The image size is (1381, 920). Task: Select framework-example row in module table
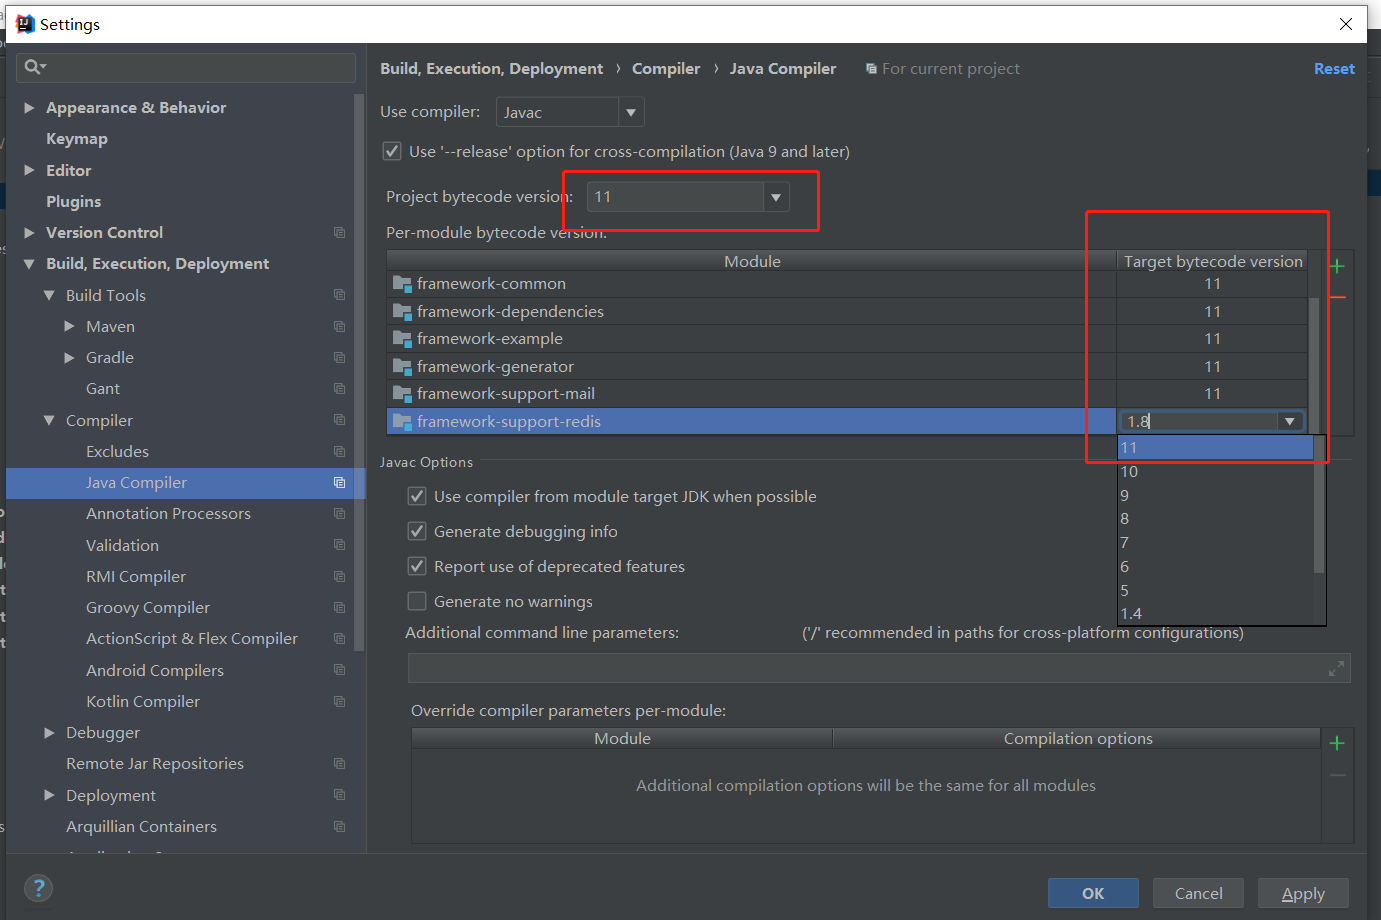847,338
